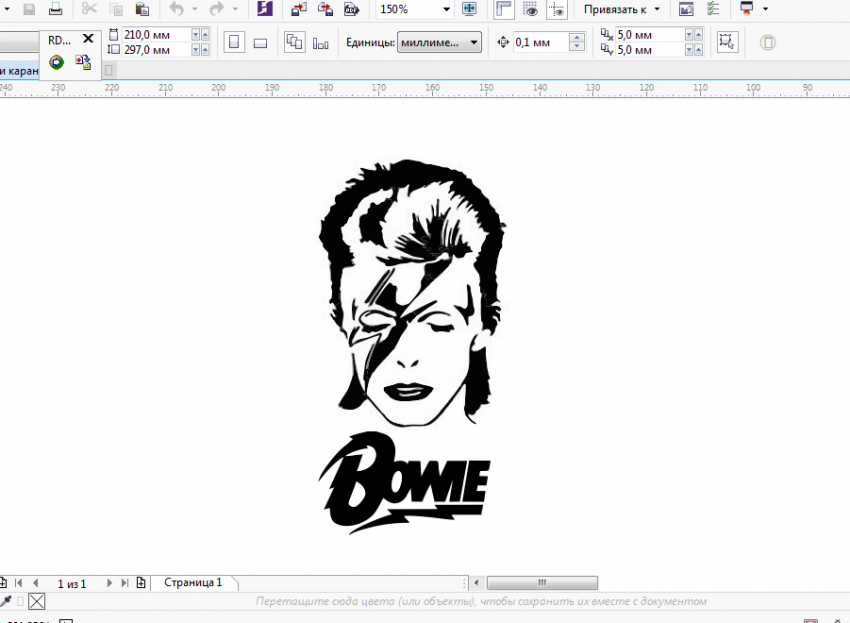Click the Paste clipboard icon
The width and height of the screenshot is (850, 623).
(142, 9)
